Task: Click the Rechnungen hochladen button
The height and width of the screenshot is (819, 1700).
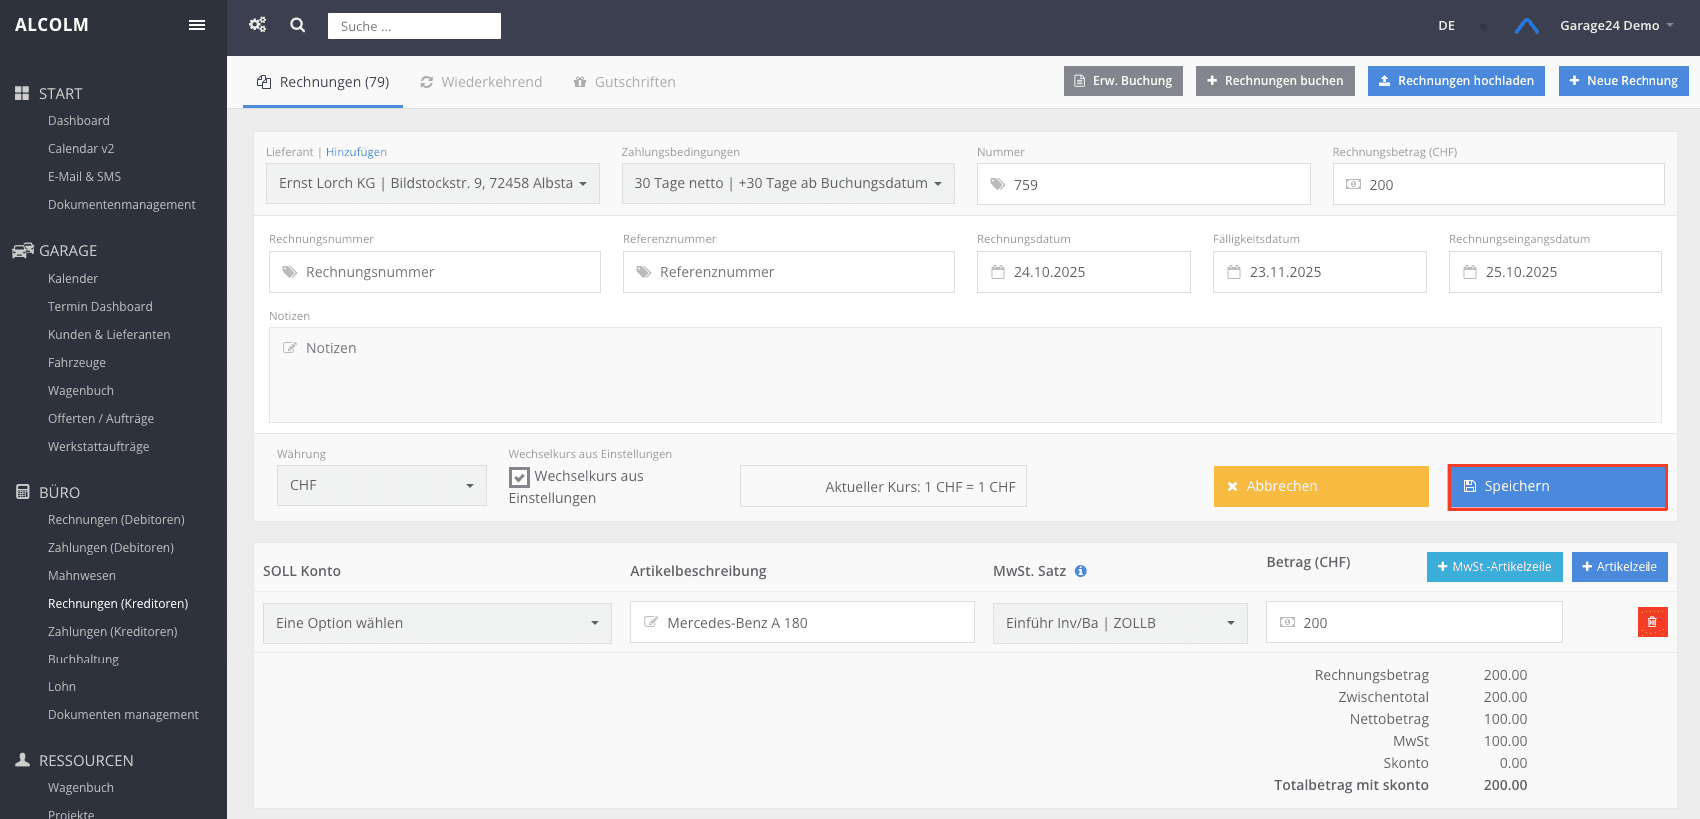Action: coord(1456,81)
